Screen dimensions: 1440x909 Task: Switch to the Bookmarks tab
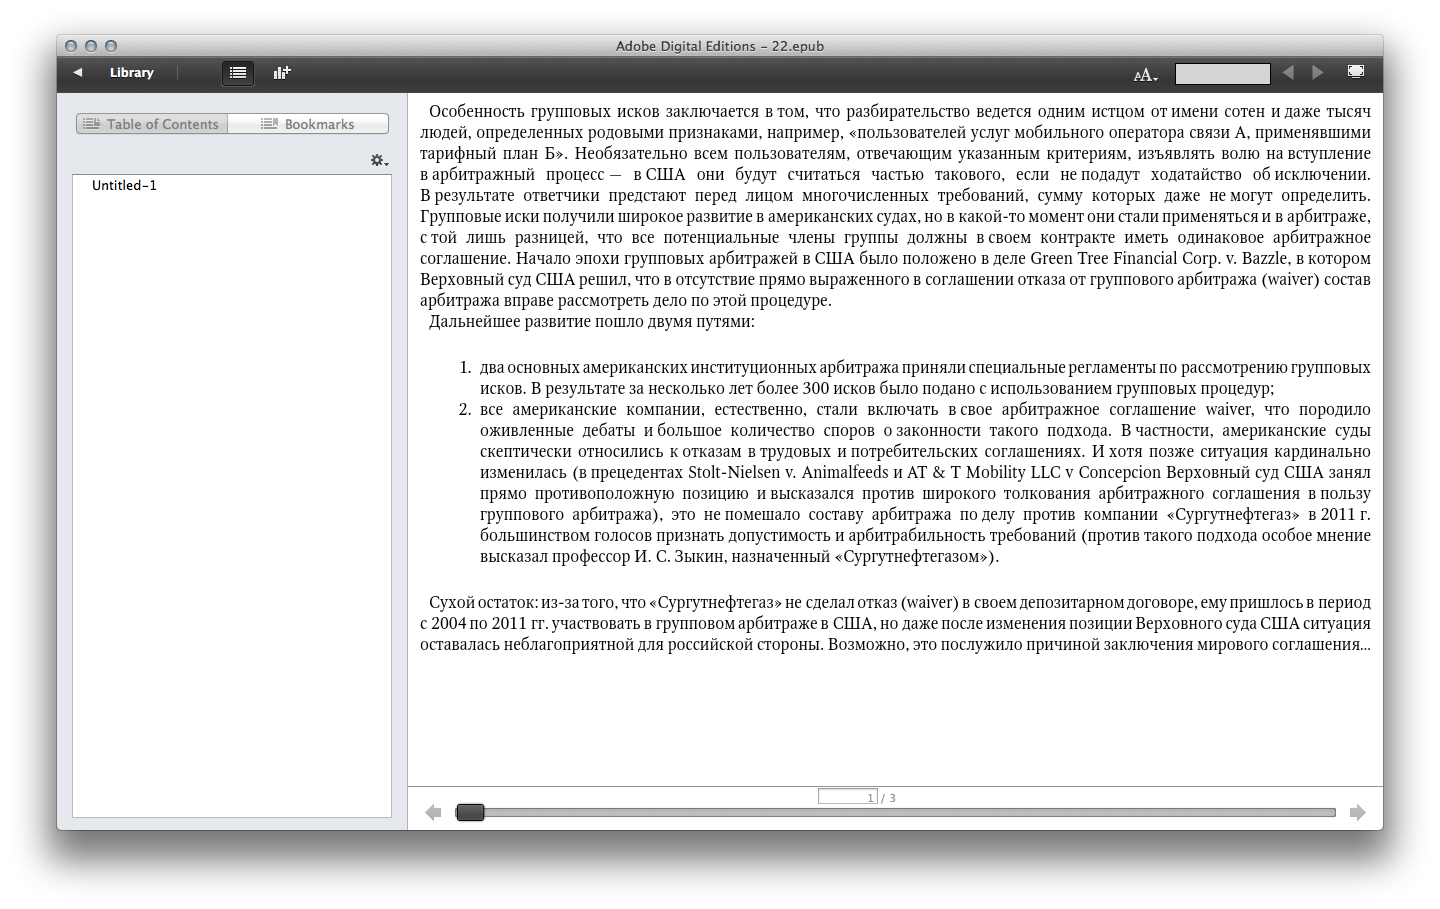tap(308, 124)
